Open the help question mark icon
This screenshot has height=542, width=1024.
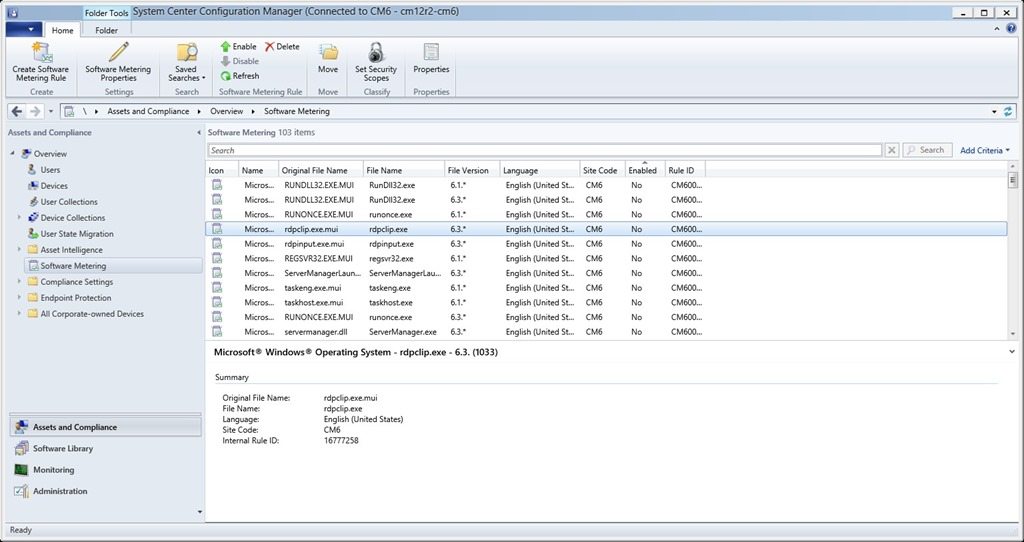point(1011,29)
